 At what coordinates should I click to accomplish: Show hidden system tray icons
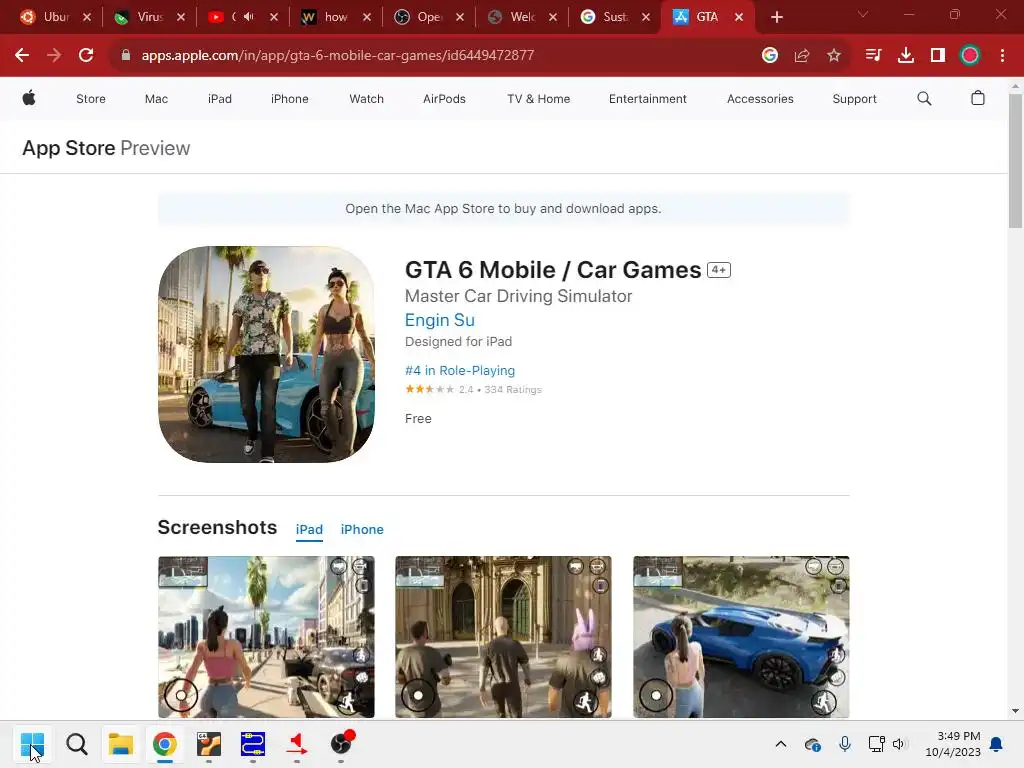pyautogui.click(x=780, y=744)
